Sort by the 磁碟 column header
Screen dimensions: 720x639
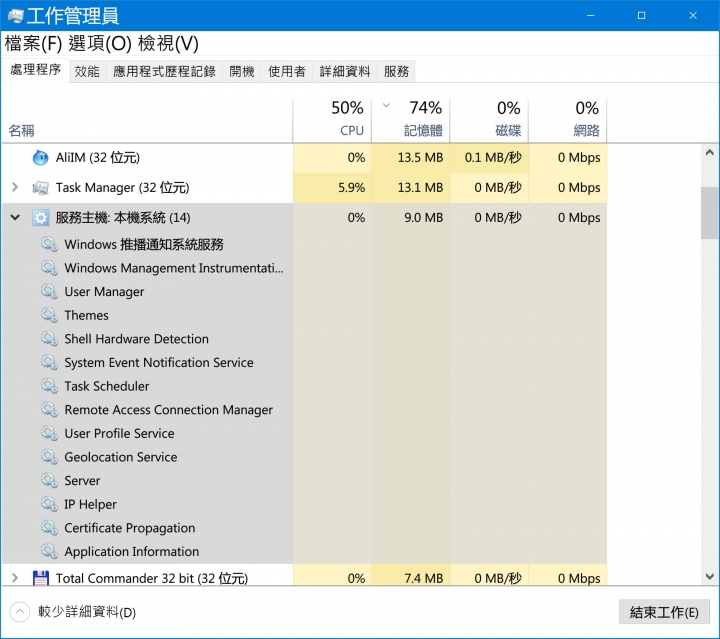[489, 120]
